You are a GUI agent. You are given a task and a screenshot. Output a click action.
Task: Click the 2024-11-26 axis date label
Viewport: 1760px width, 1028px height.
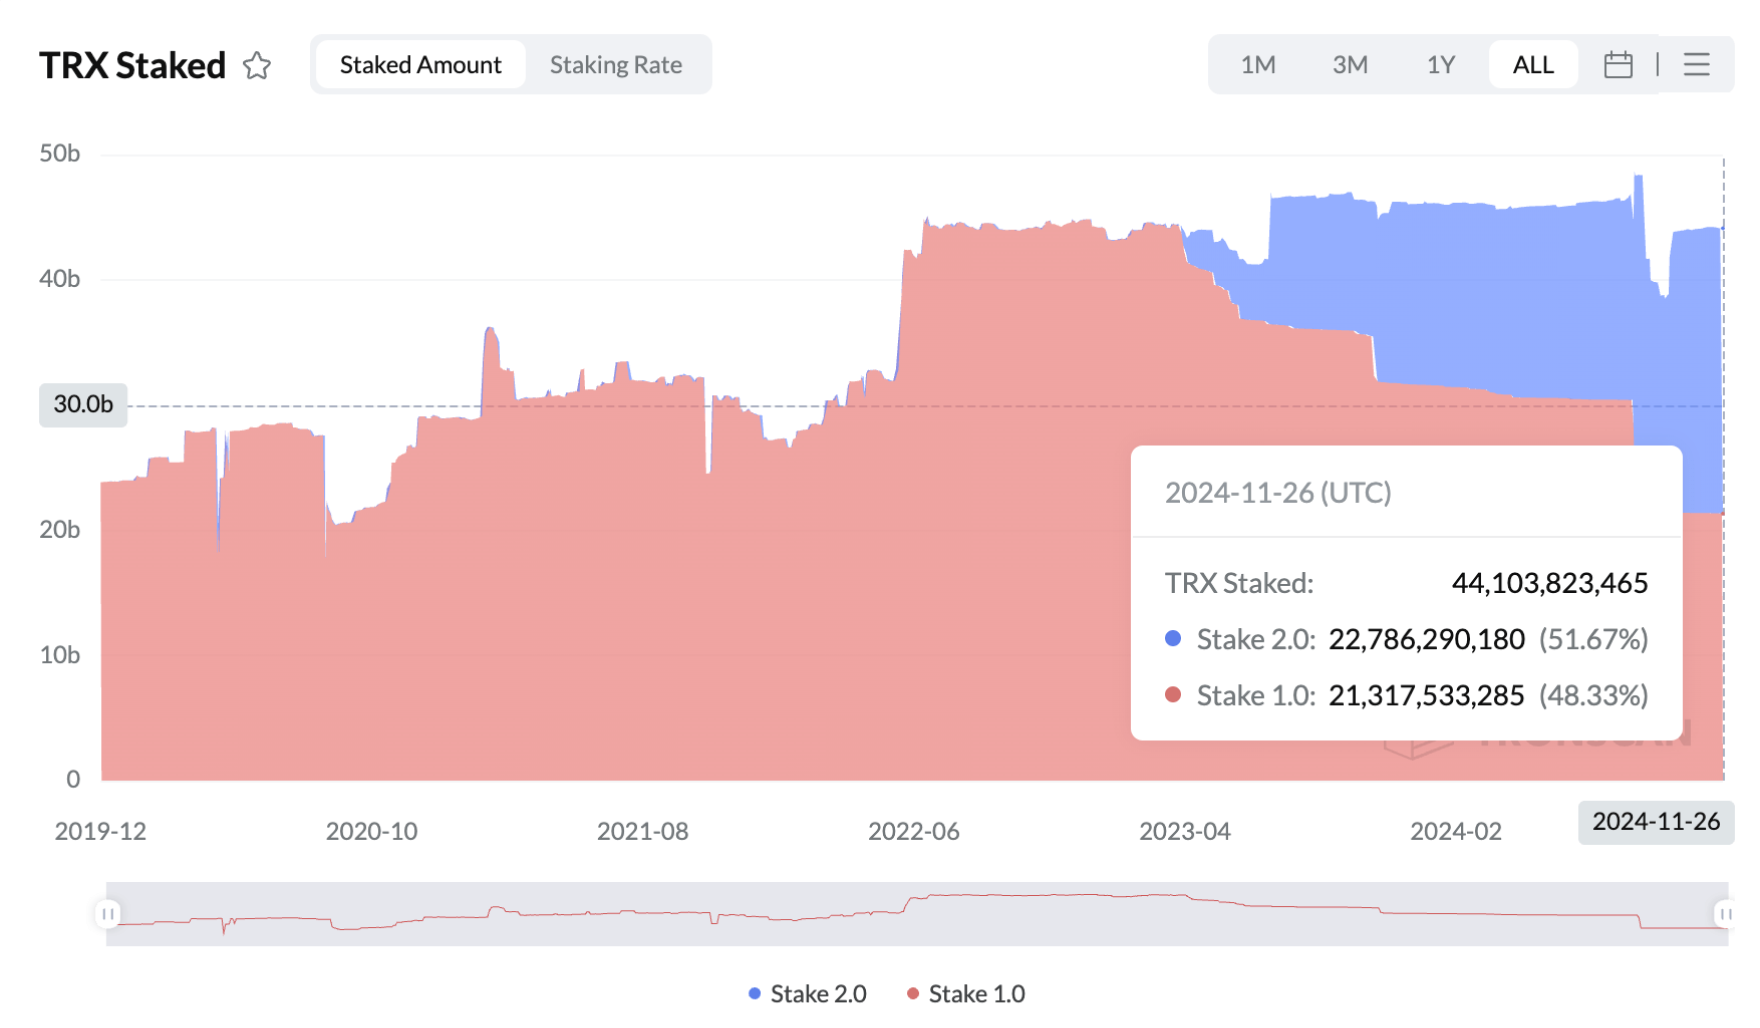coord(1656,822)
